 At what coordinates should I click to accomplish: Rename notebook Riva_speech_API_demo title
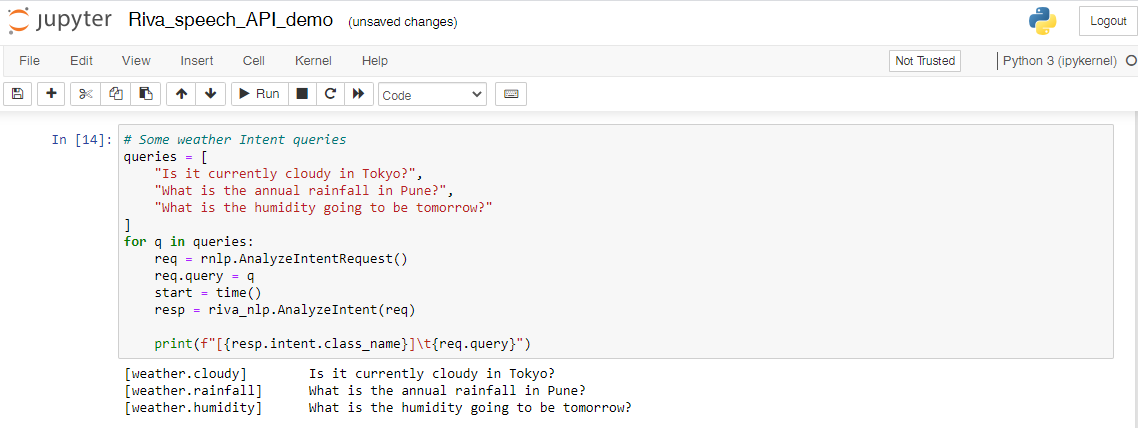(x=231, y=20)
